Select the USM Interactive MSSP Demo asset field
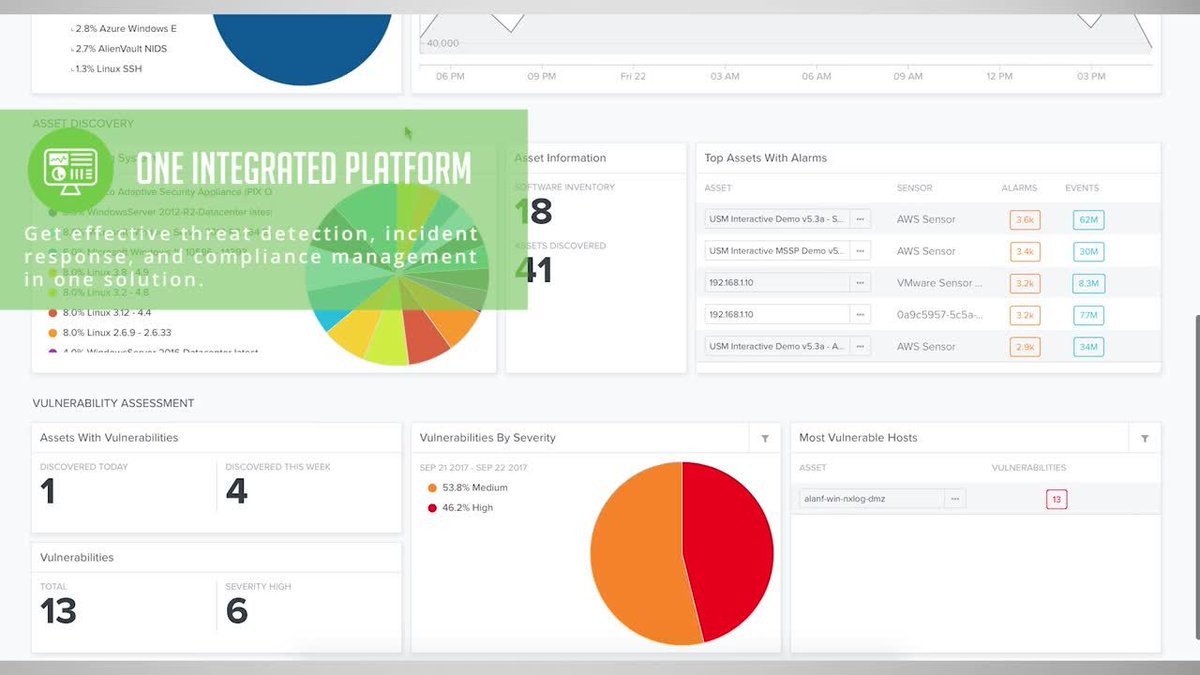This screenshot has height=675, width=1200. tap(777, 251)
